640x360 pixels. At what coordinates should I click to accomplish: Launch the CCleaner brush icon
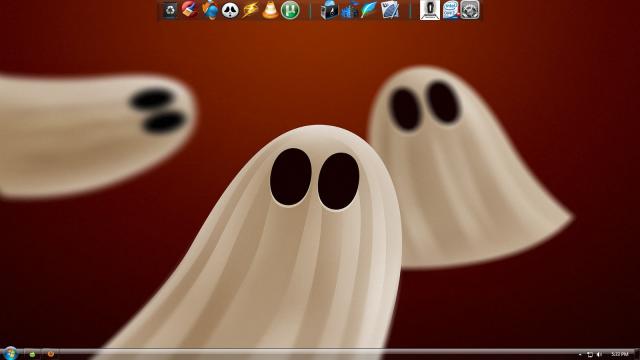(189, 10)
